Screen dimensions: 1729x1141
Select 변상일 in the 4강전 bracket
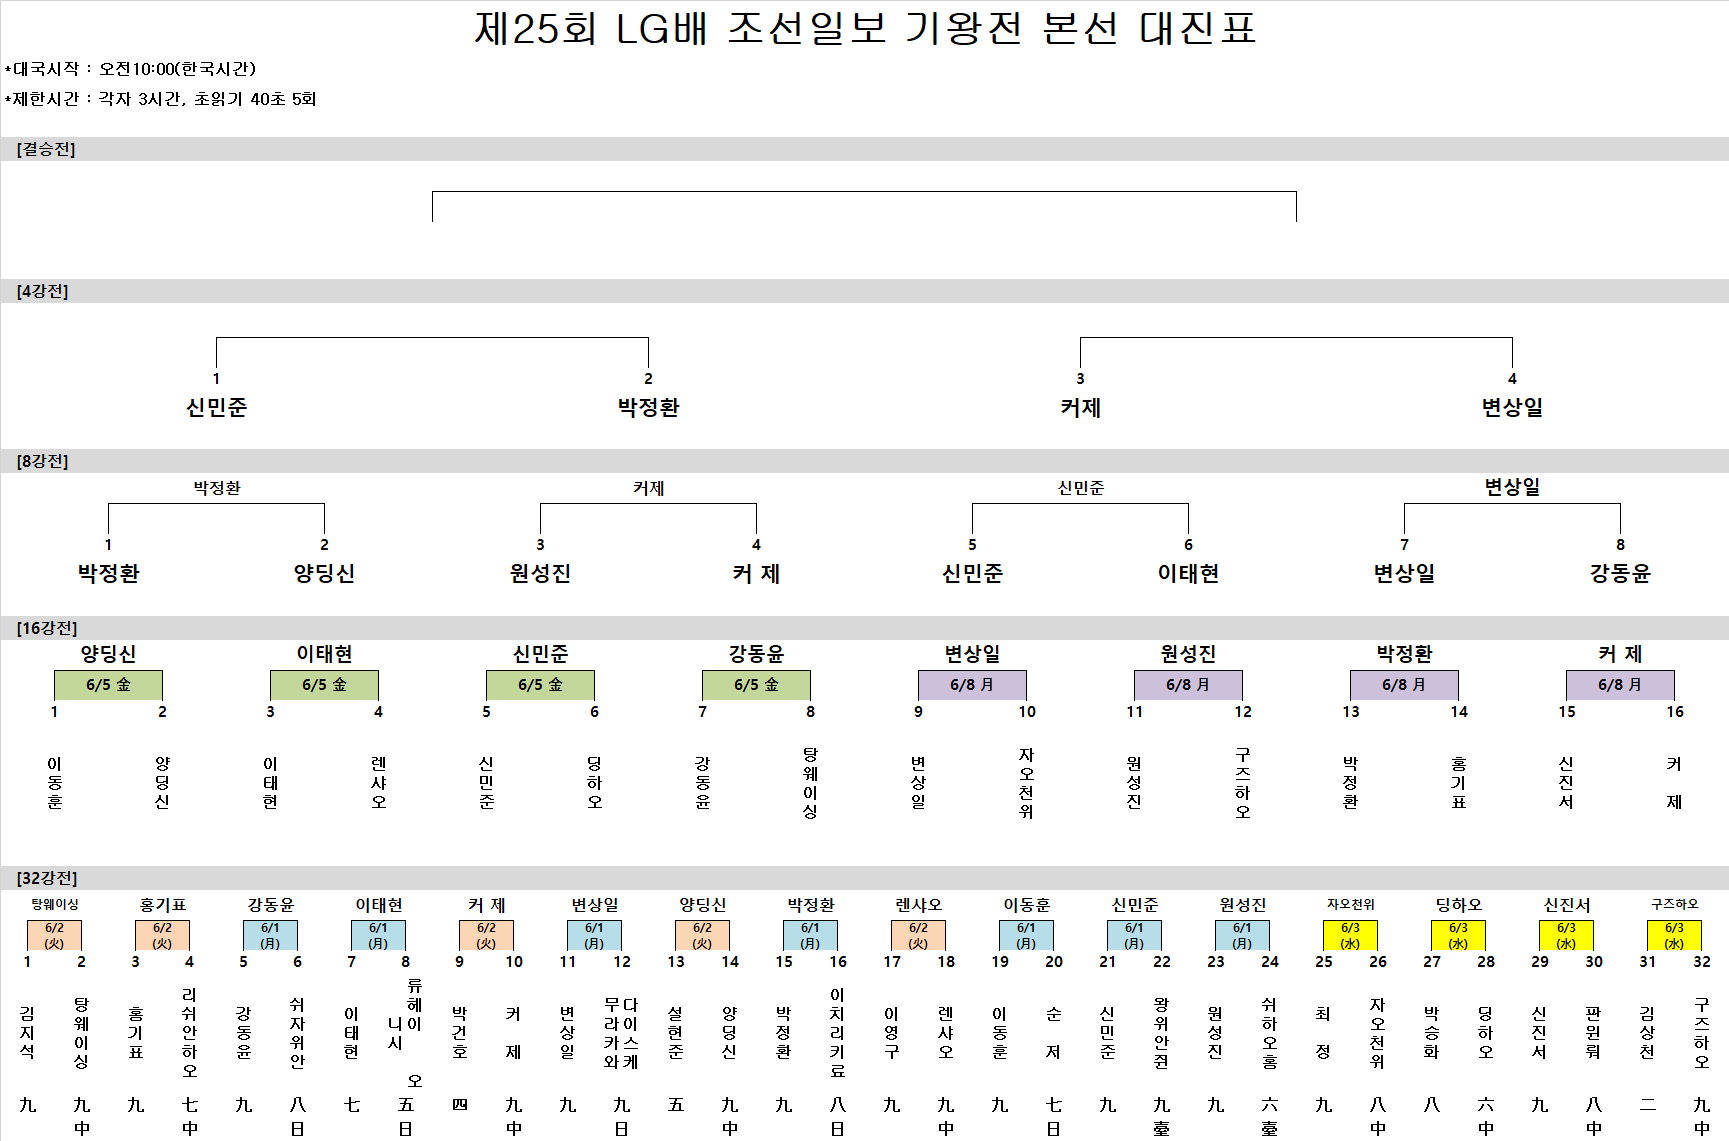[x=1512, y=407]
